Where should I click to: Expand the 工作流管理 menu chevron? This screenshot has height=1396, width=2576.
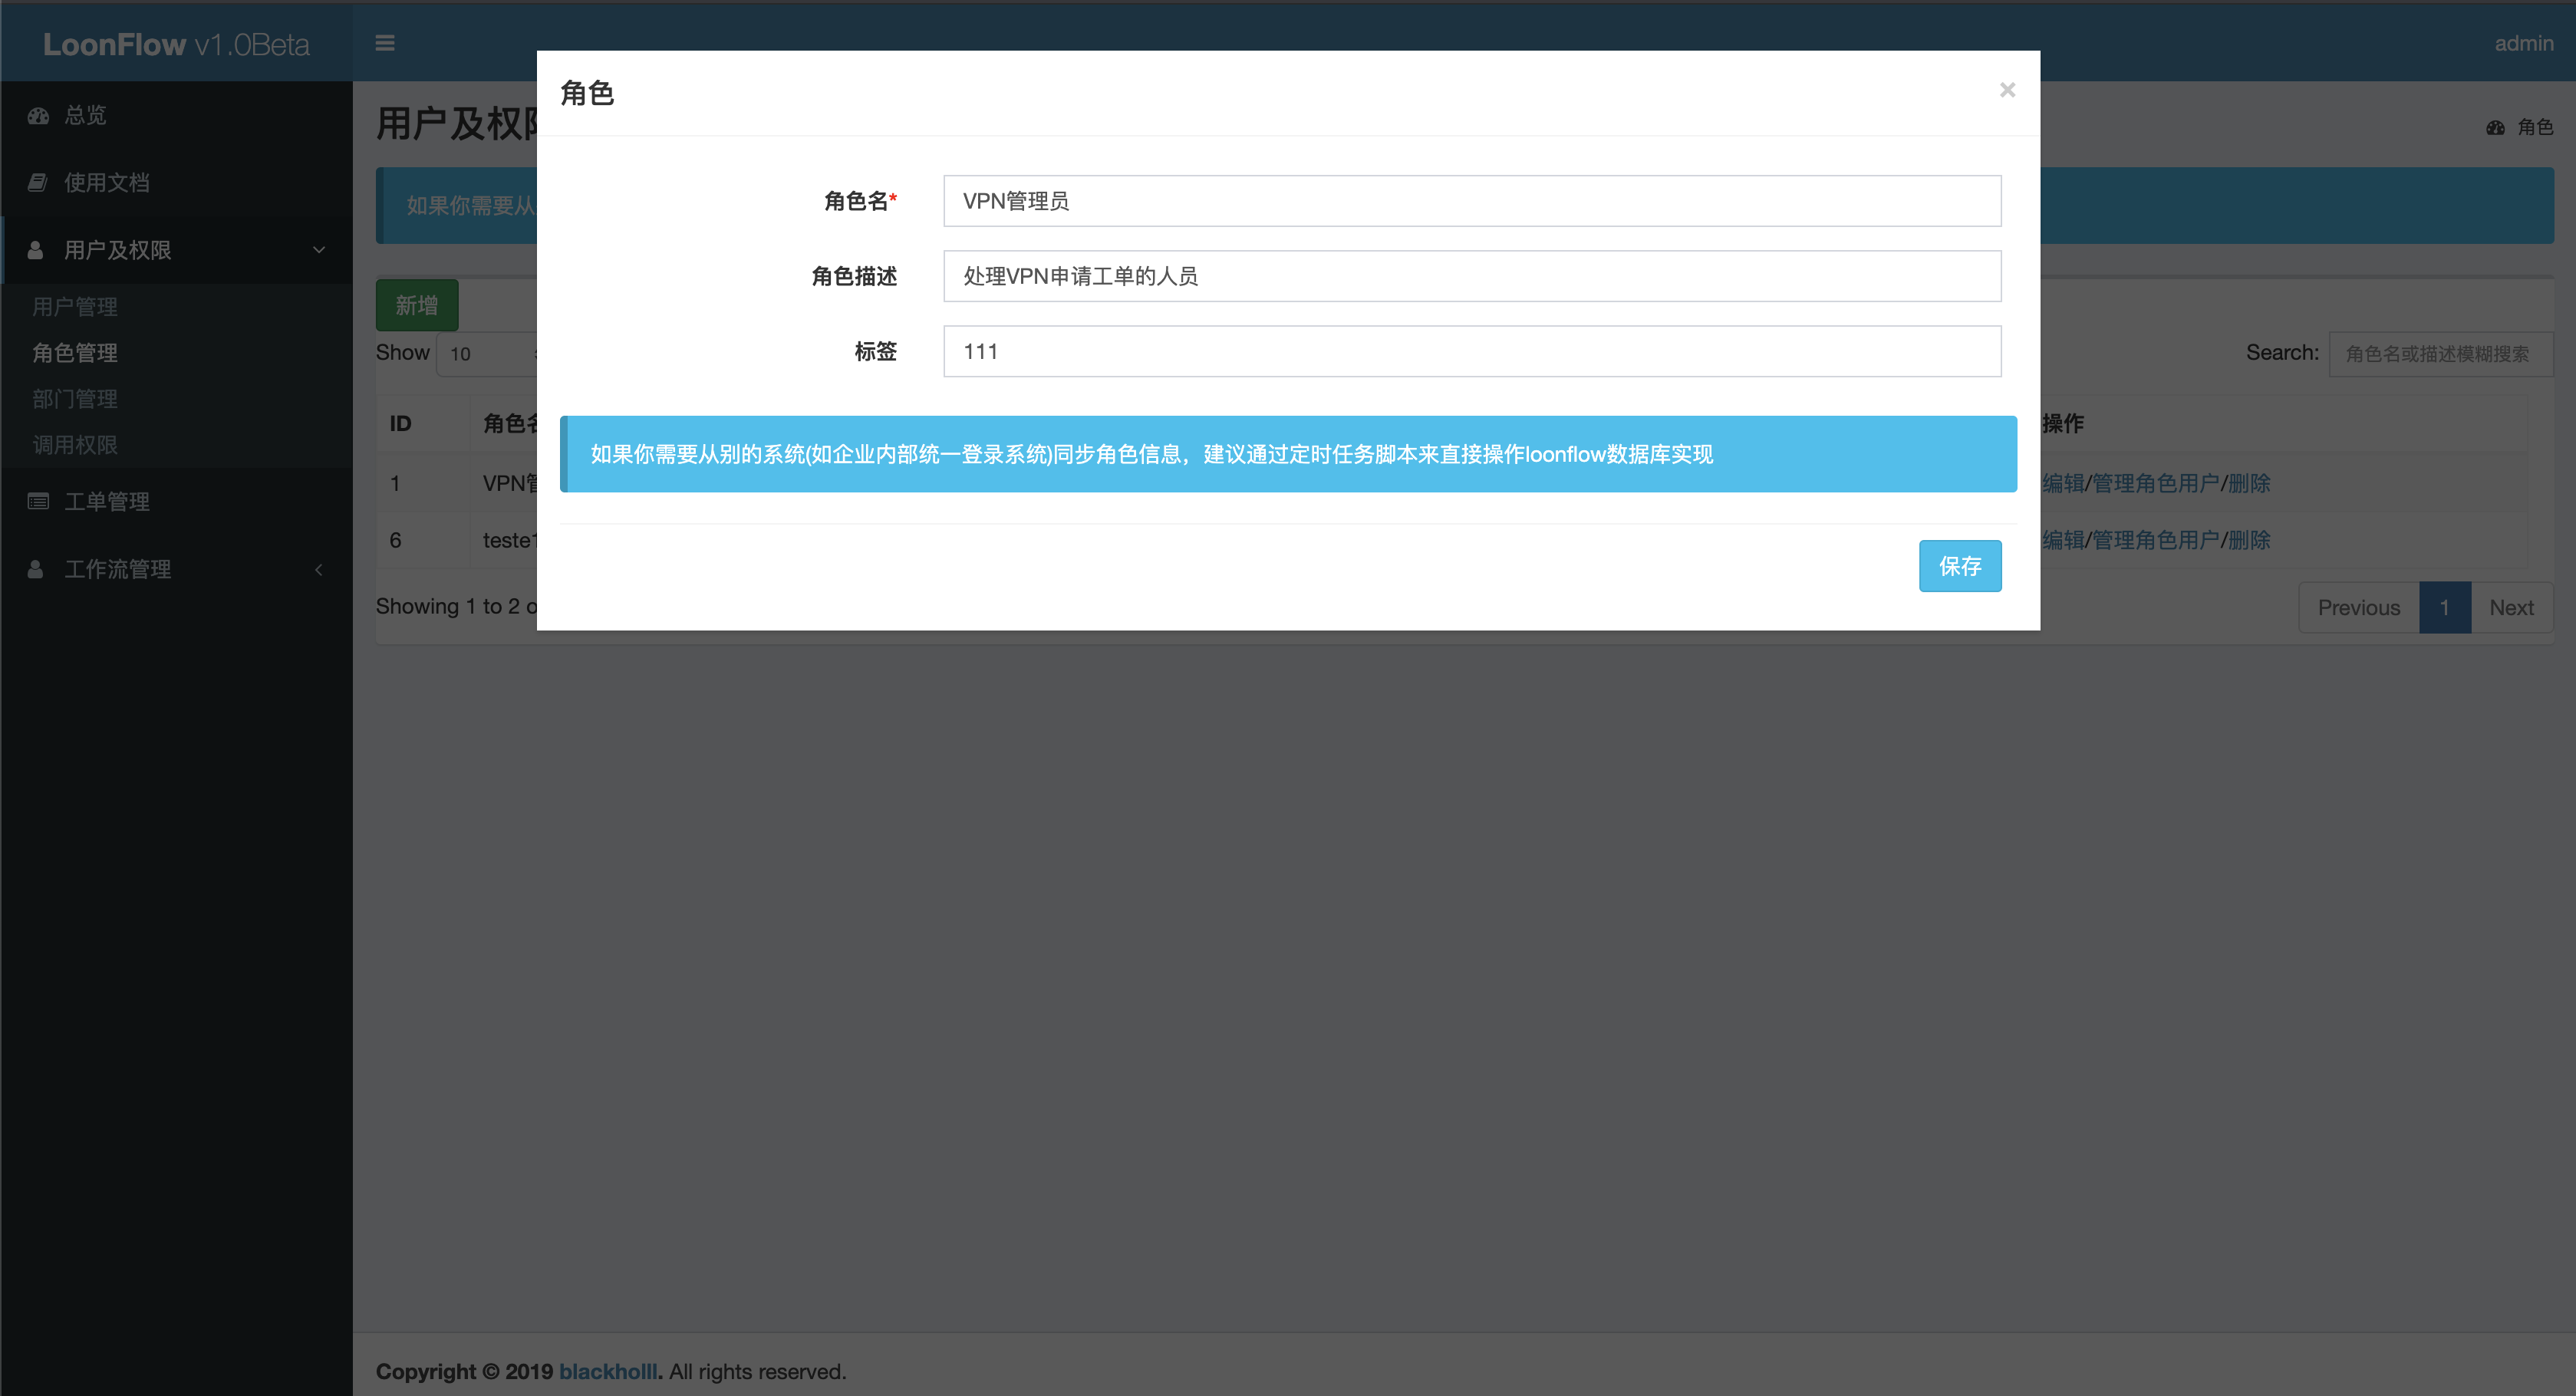(x=319, y=570)
